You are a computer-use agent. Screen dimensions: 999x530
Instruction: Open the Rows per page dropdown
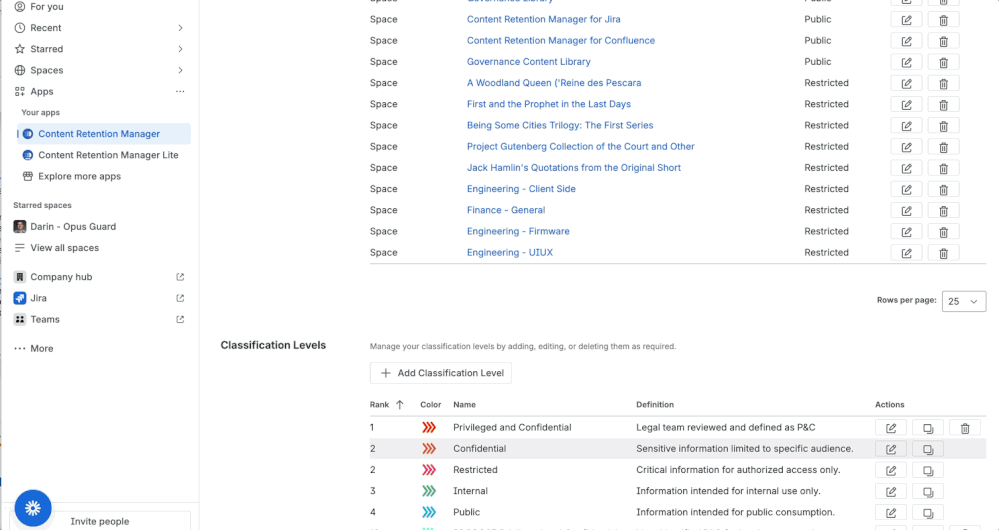tap(963, 301)
